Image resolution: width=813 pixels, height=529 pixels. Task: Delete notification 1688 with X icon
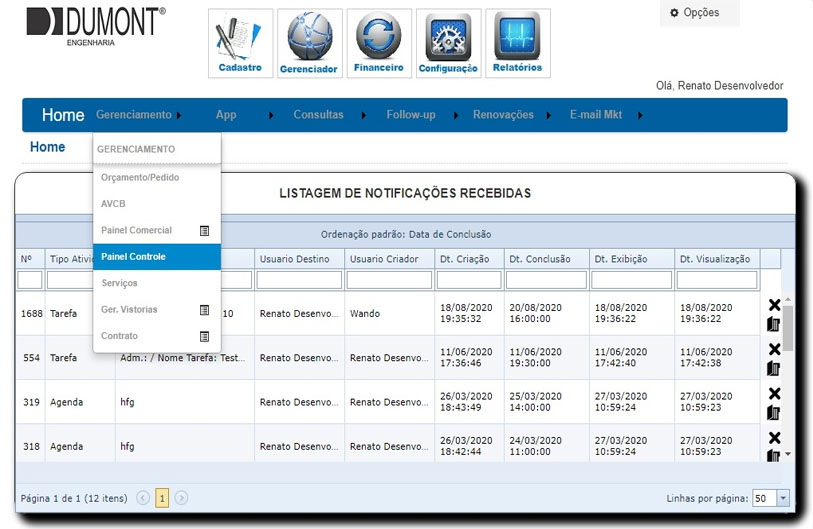coord(774,305)
